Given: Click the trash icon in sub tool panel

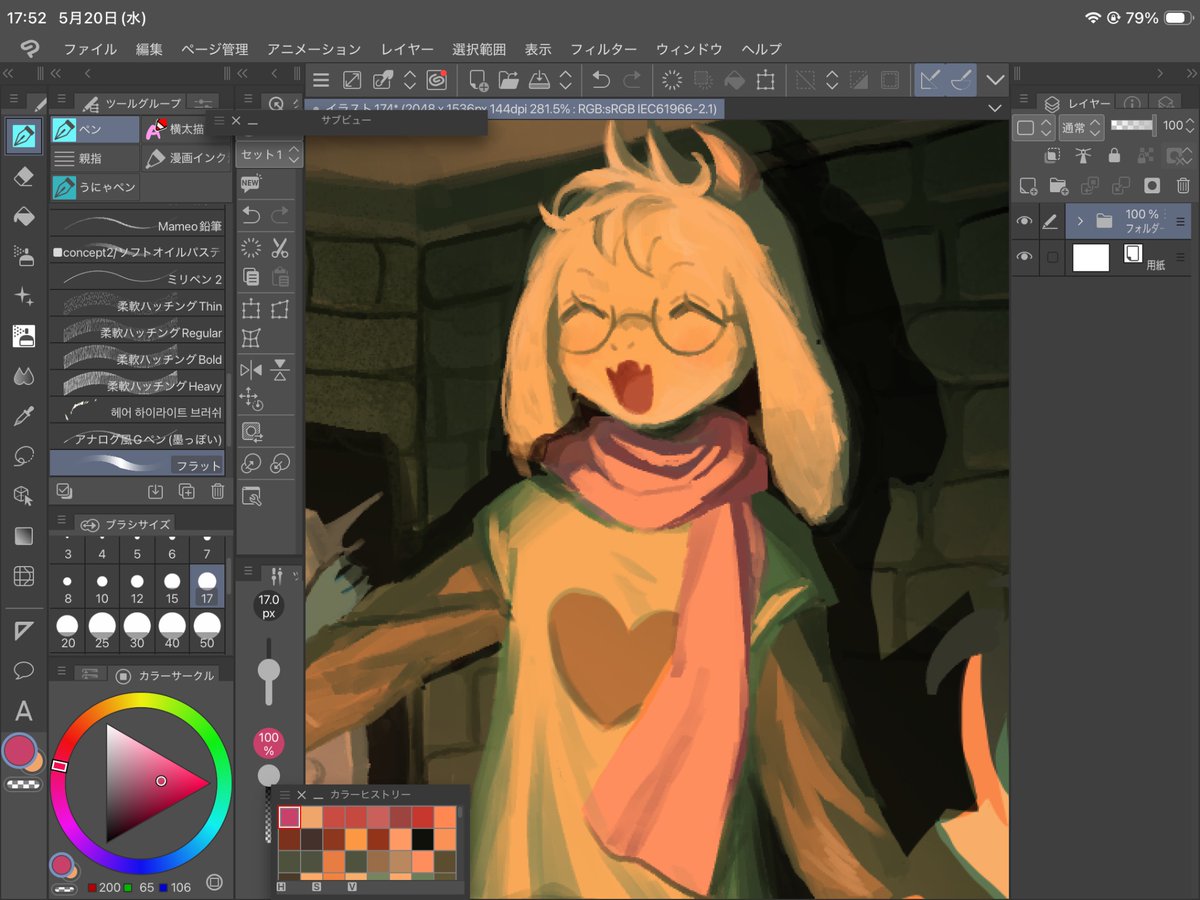Looking at the screenshot, I should click(x=217, y=491).
